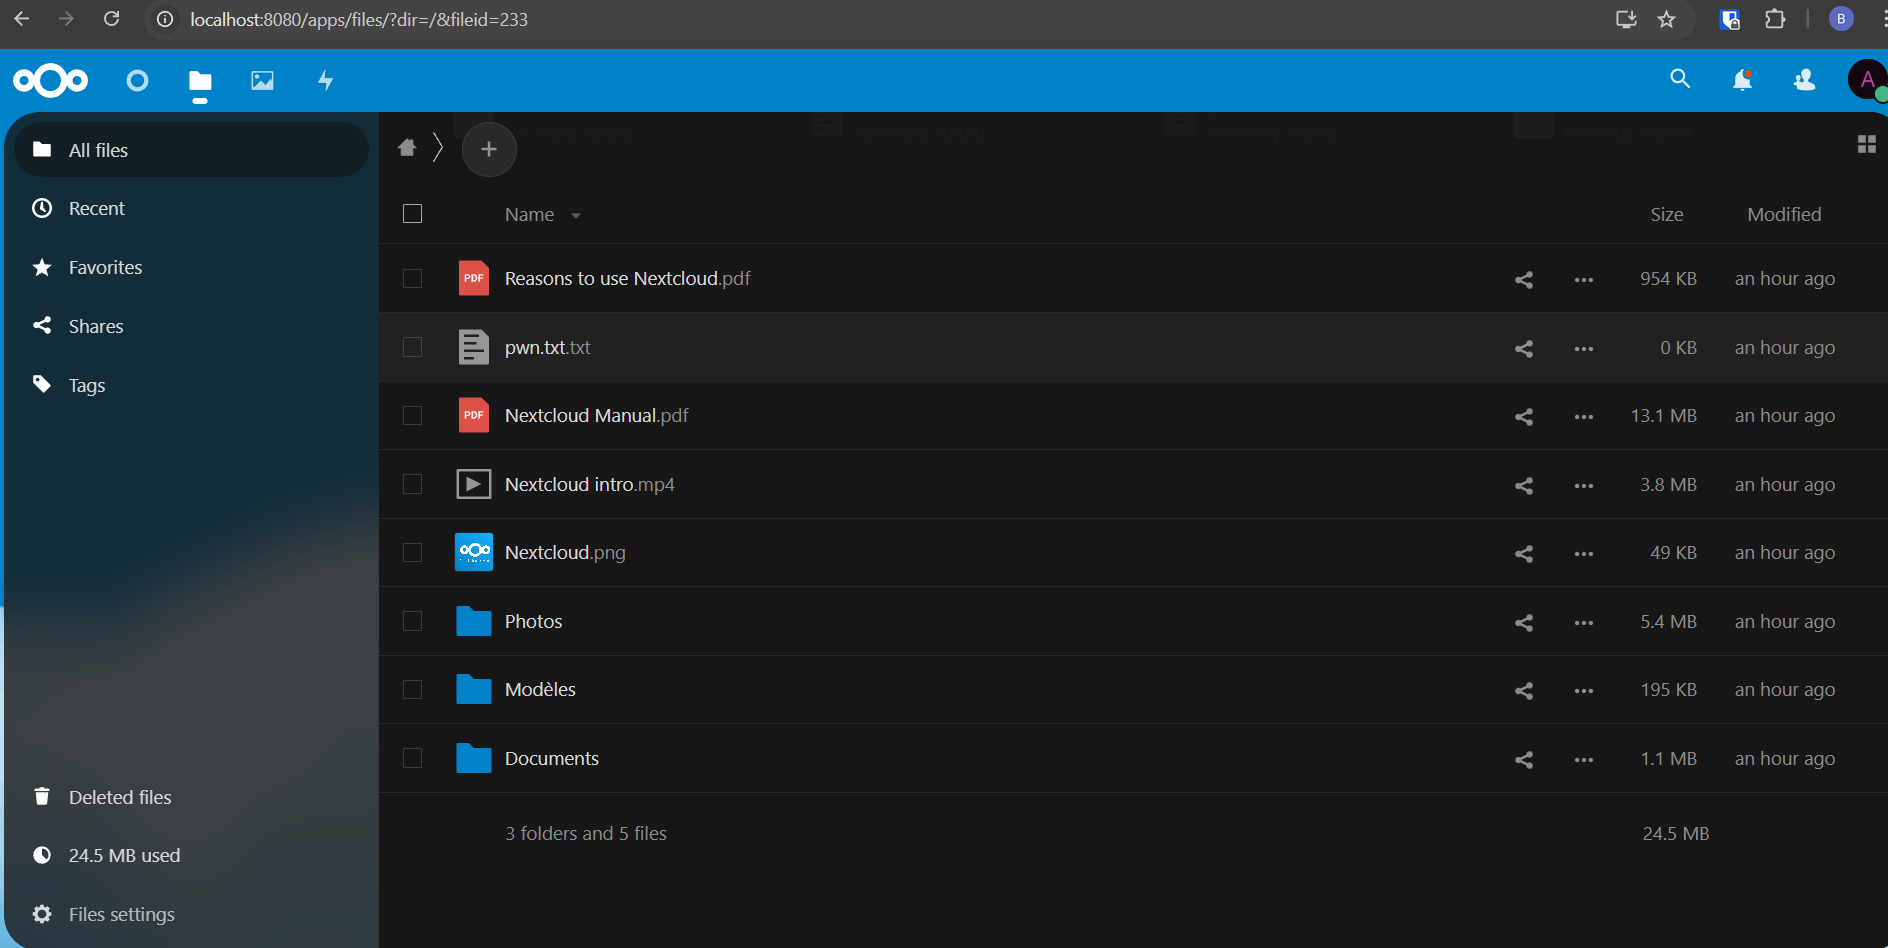Open the Nextcloud logo home link
1888x948 pixels.
click(x=51, y=80)
